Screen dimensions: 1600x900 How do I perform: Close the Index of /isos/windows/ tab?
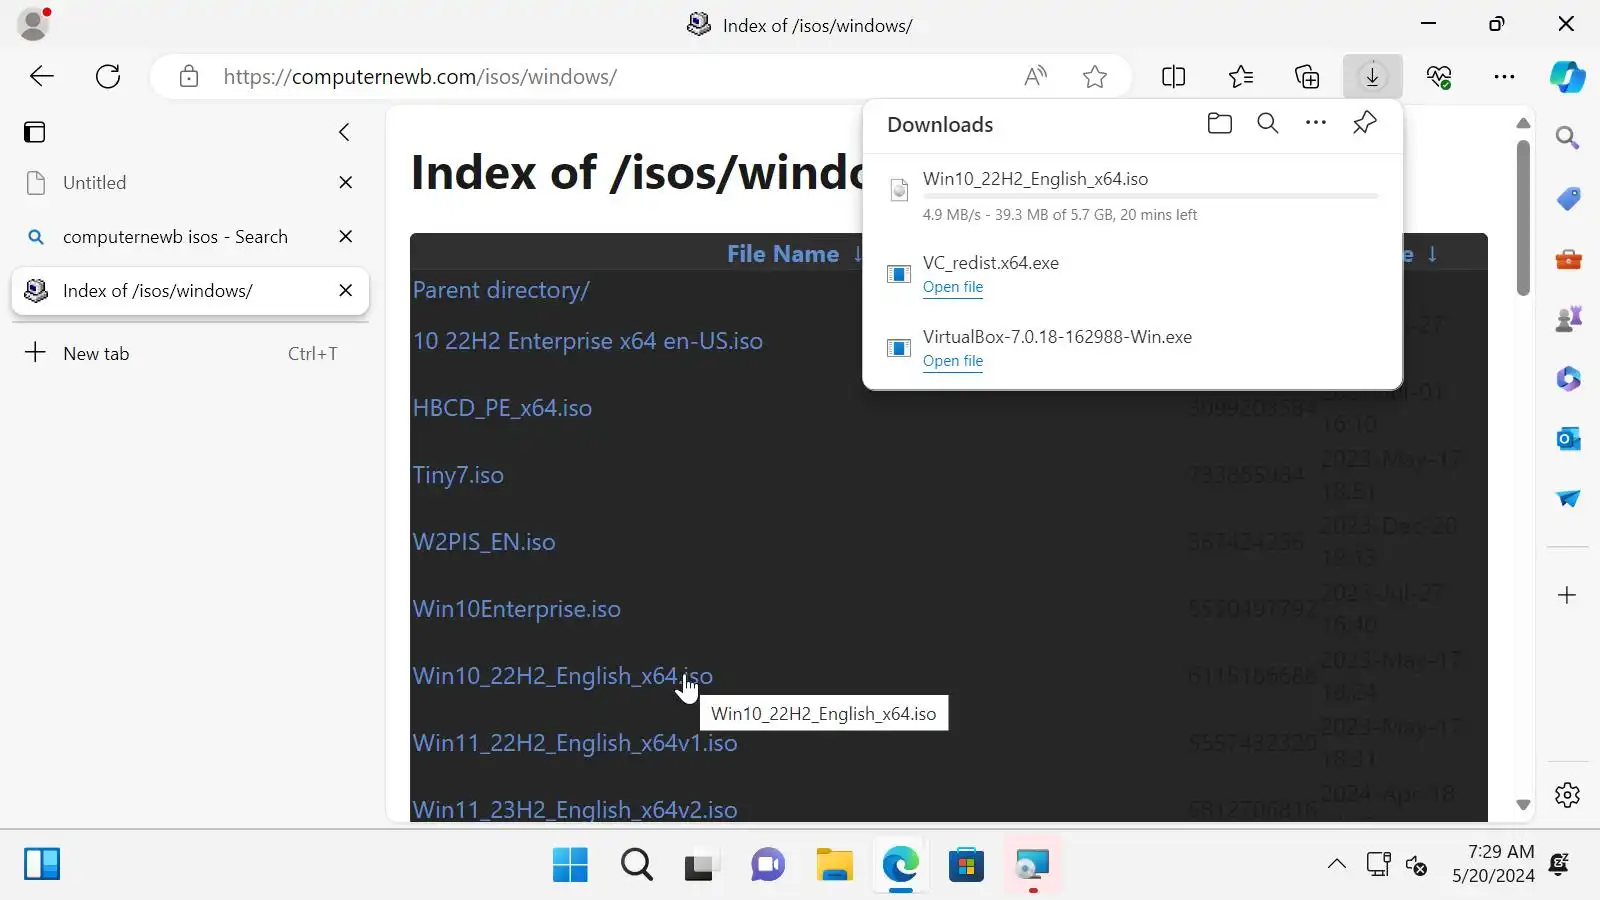346,290
